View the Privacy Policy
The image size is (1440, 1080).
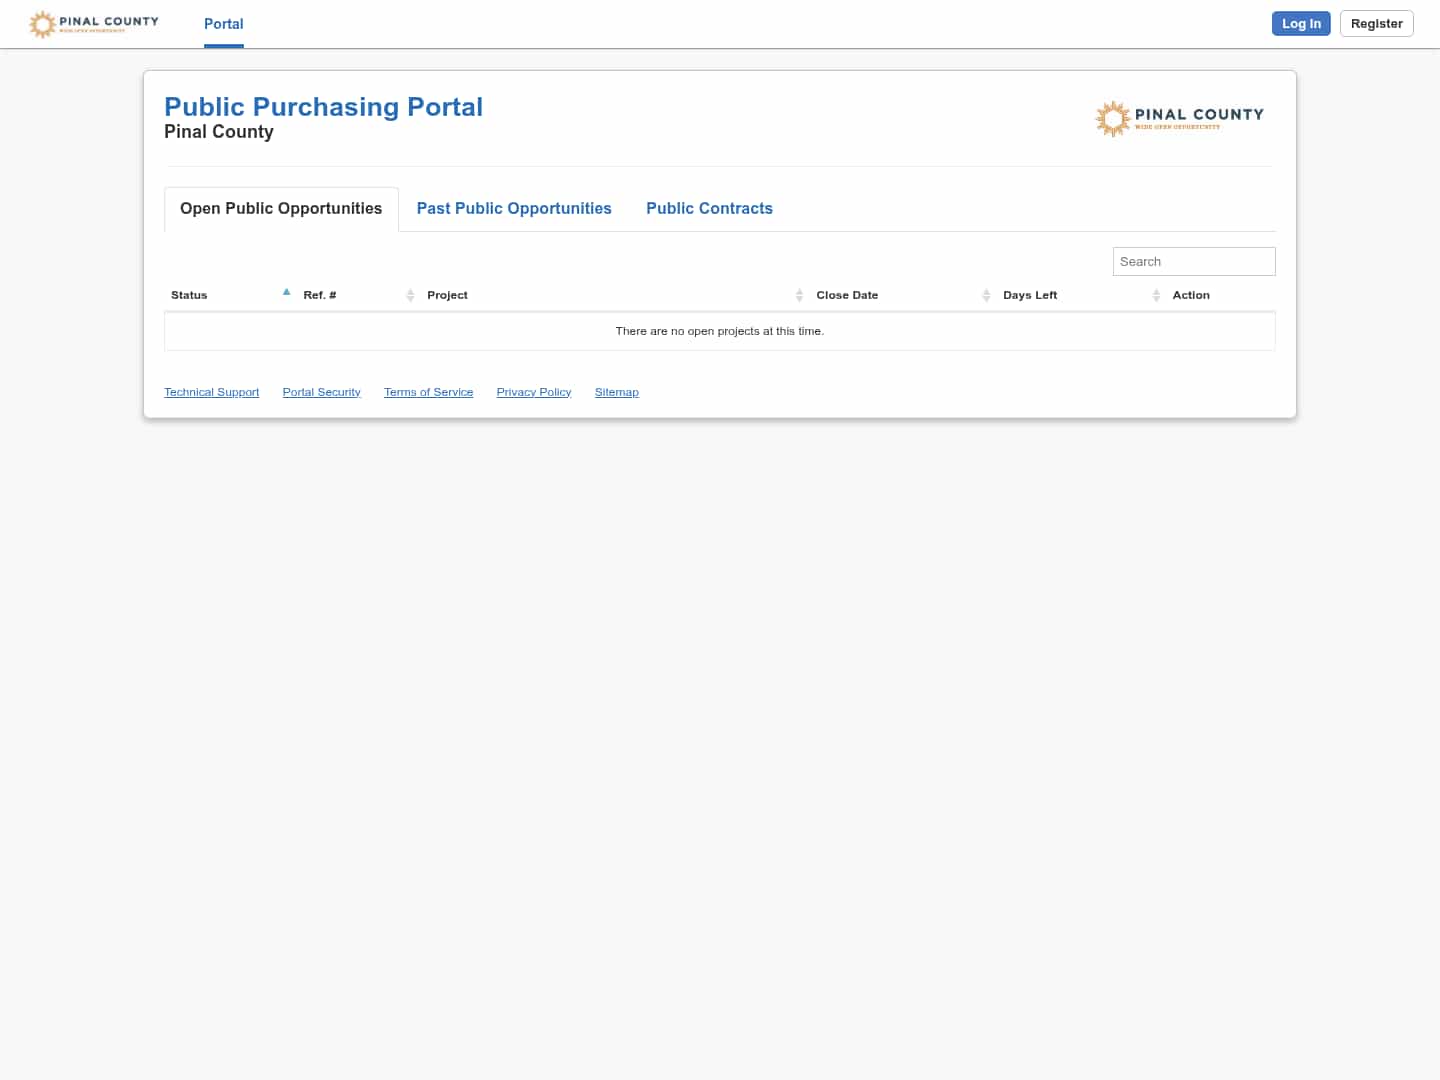(533, 391)
